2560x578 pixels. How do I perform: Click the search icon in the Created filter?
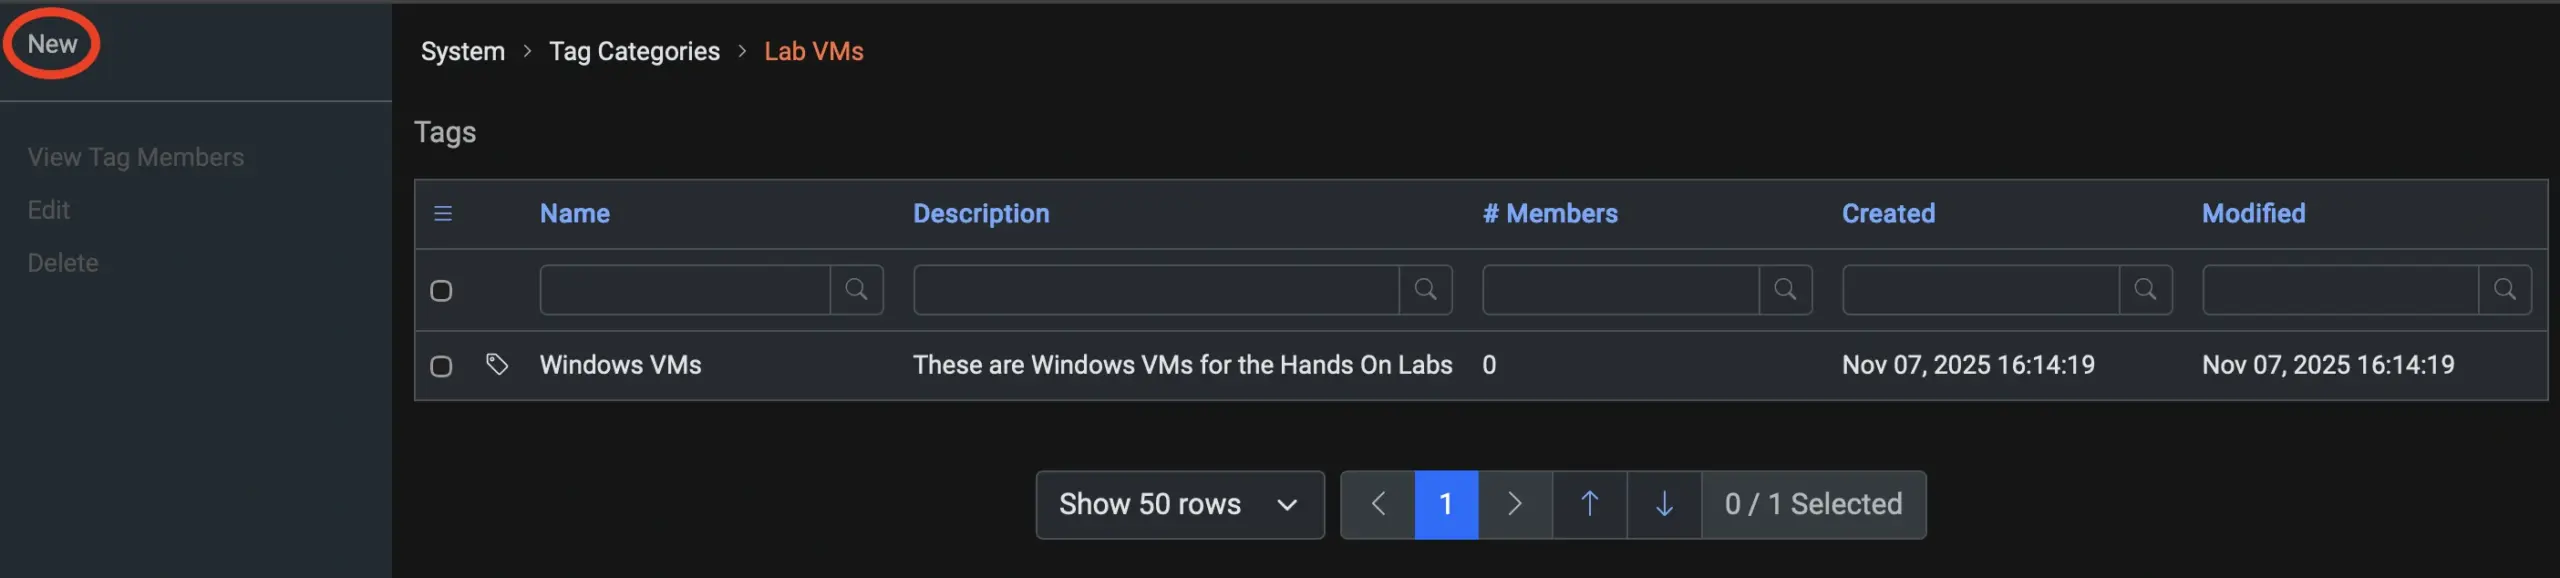pos(2146,289)
